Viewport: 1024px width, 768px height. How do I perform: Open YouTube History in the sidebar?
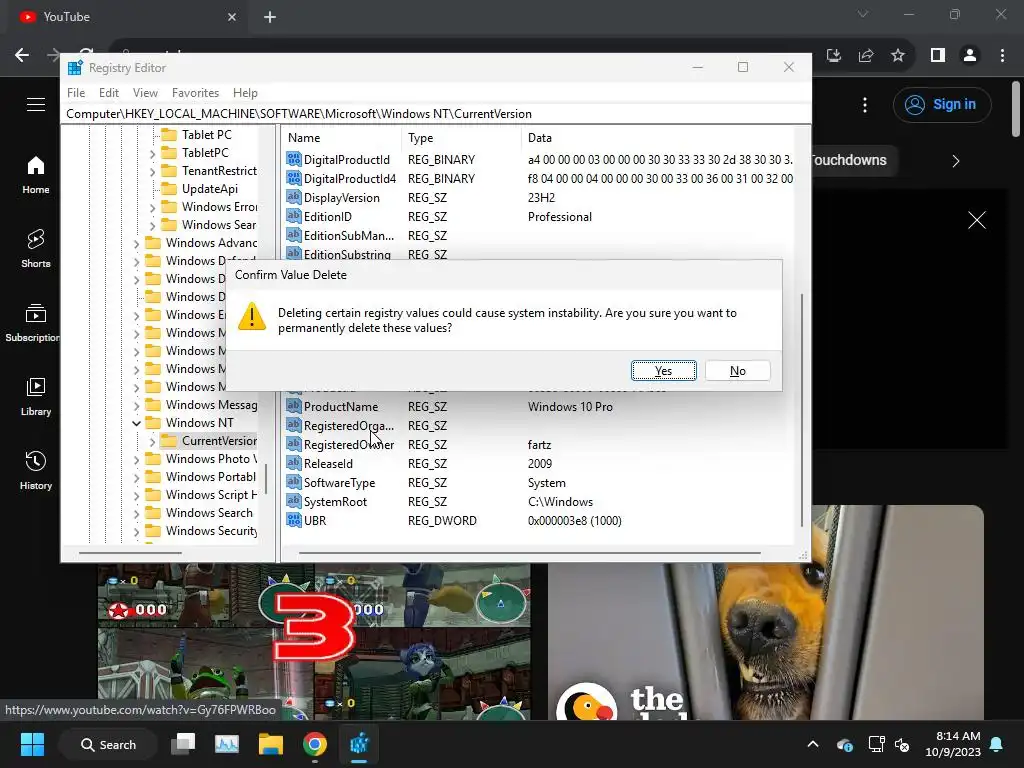click(x=36, y=470)
